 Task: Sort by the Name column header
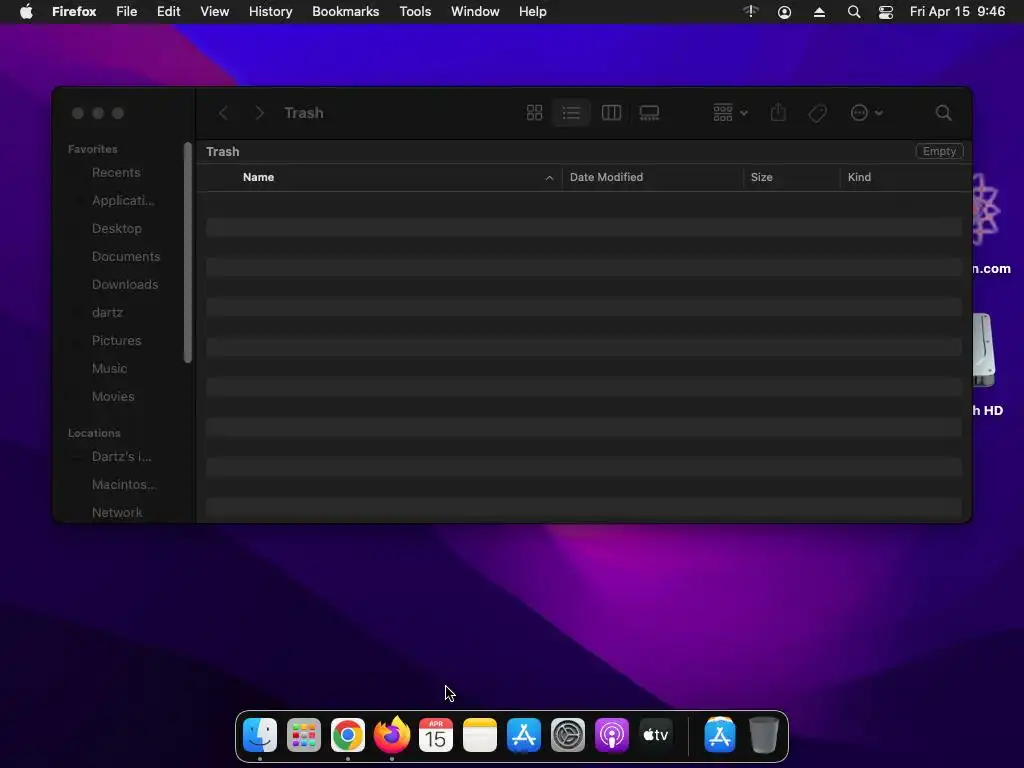(259, 177)
